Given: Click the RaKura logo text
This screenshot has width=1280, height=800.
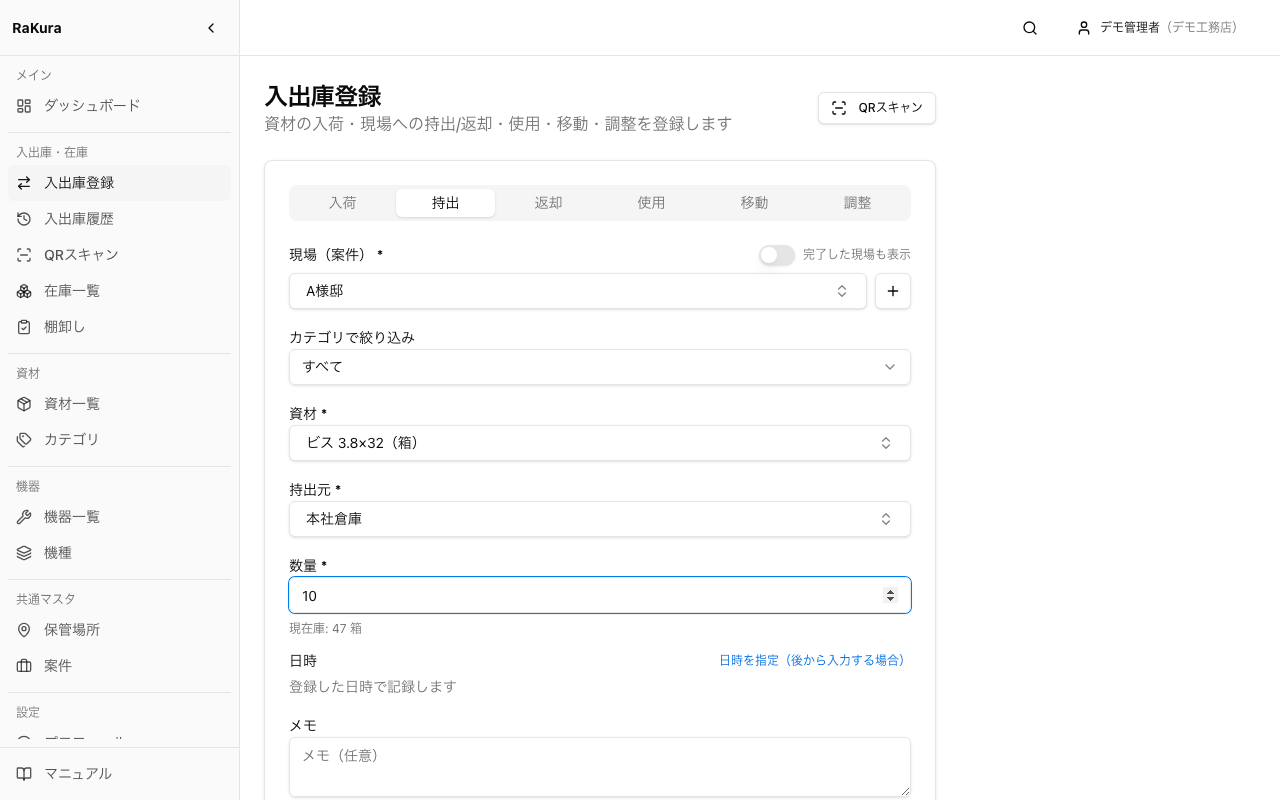Looking at the screenshot, I should [37, 28].
